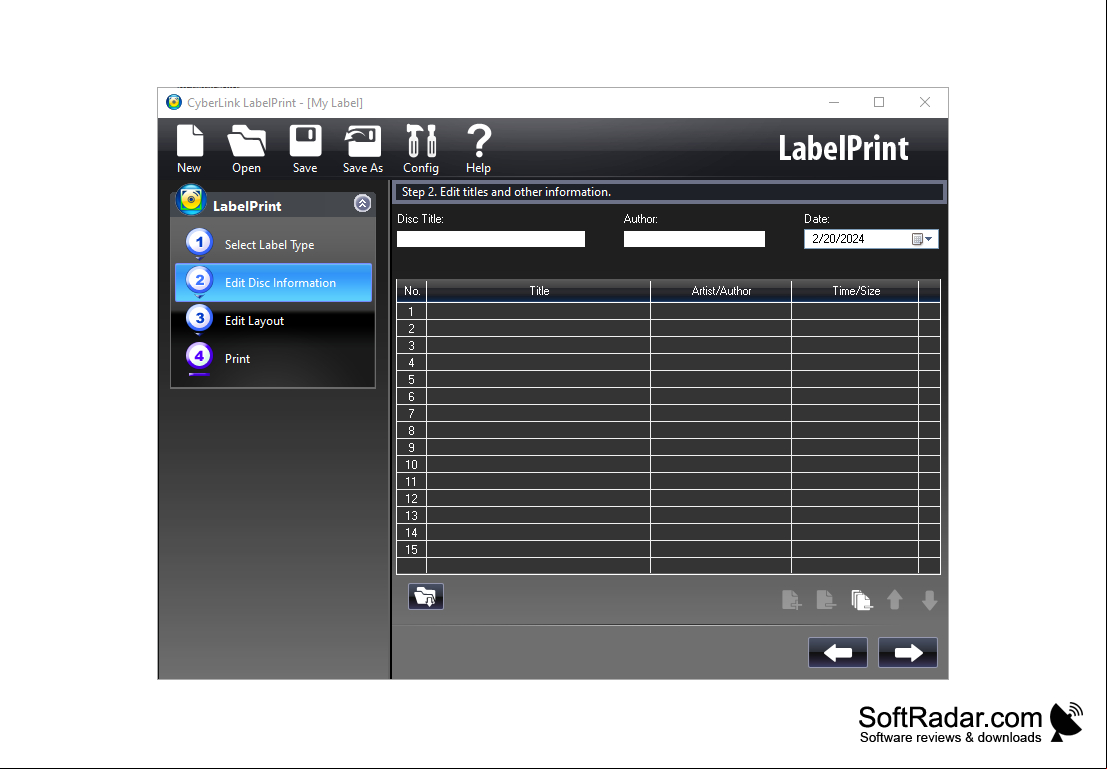This screenshot has width=1107, height=769.
Task: Collapse the LabelPrint sidebar panel
Action: (362, 203)
